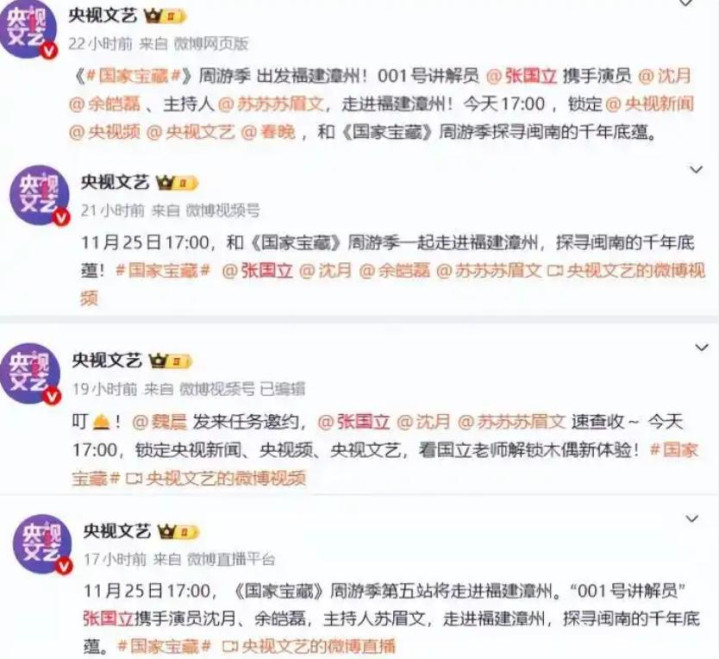Screen dimensions: 719x659
Task: Open the avatar on the 19小时前 post
Action: [x=31, y=373]
